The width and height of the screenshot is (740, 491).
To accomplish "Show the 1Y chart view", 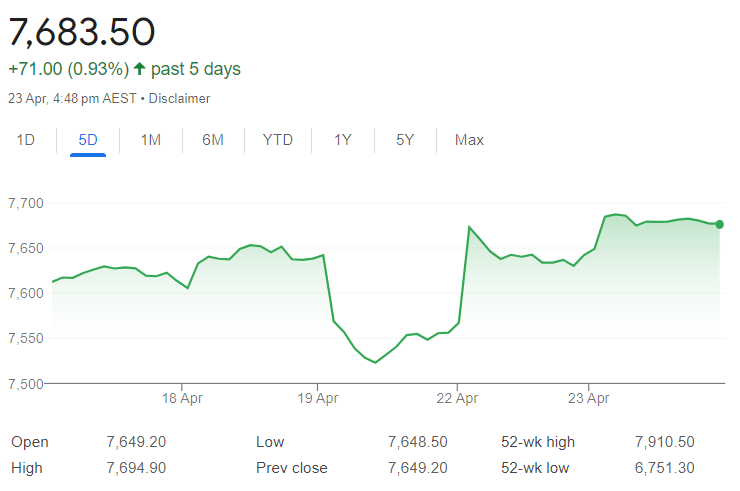I will 343,140.
